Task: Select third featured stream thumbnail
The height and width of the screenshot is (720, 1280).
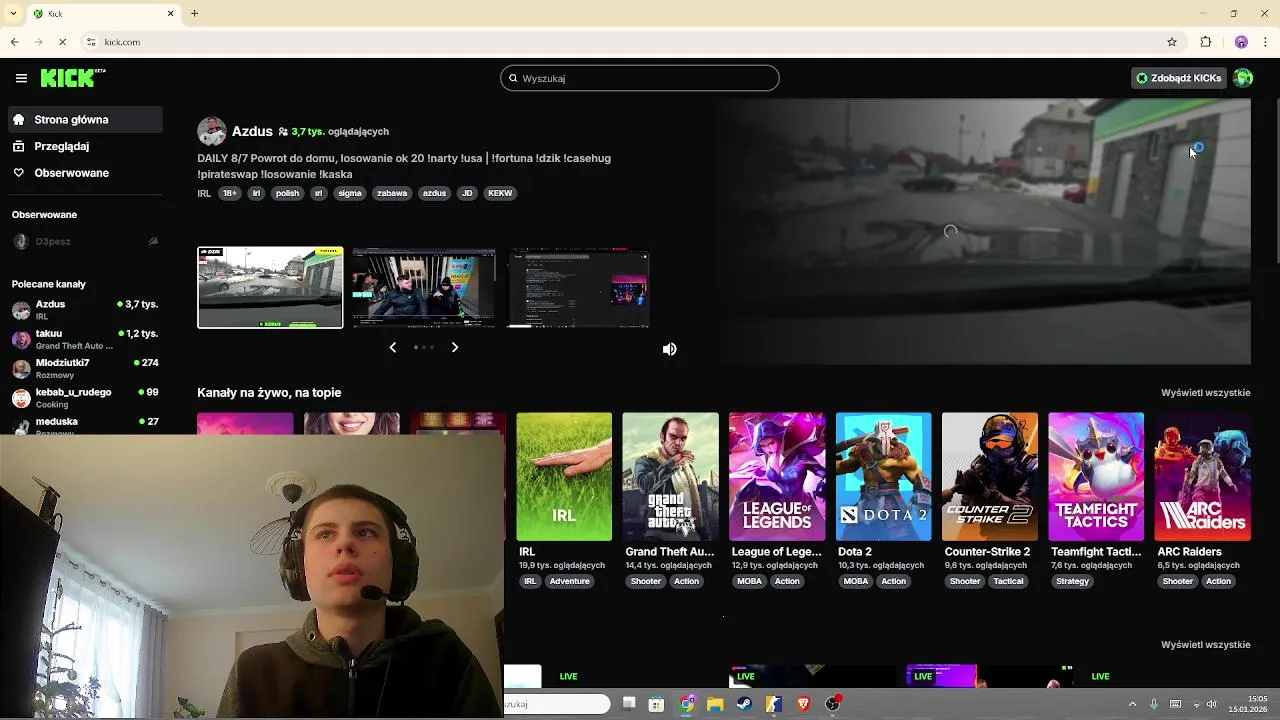Action: click(x=578, y=287)
